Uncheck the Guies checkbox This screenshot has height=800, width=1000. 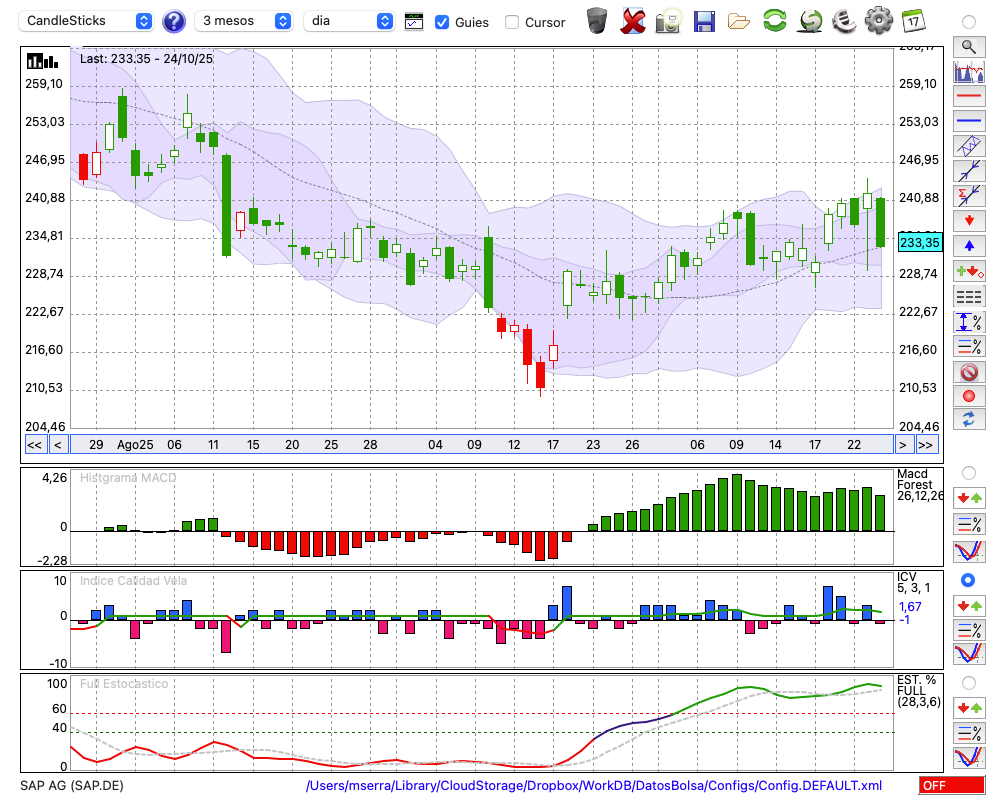[x=442, y=22]
